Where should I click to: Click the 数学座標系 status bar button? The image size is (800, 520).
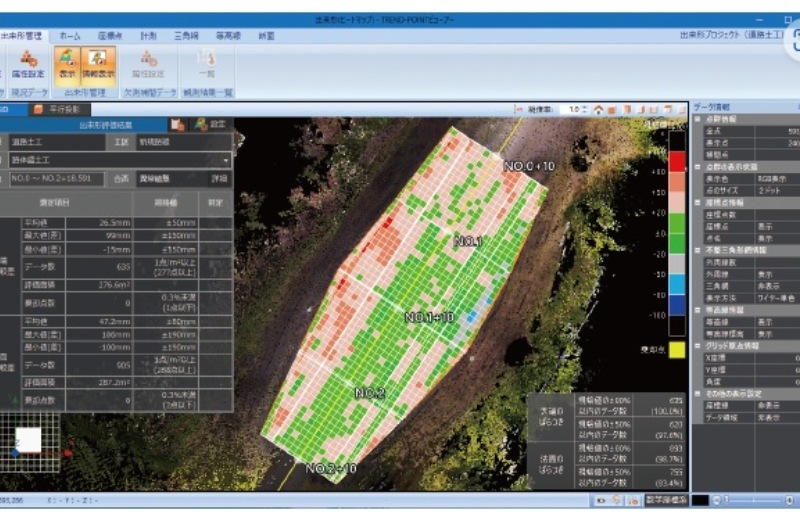(666, 501)
